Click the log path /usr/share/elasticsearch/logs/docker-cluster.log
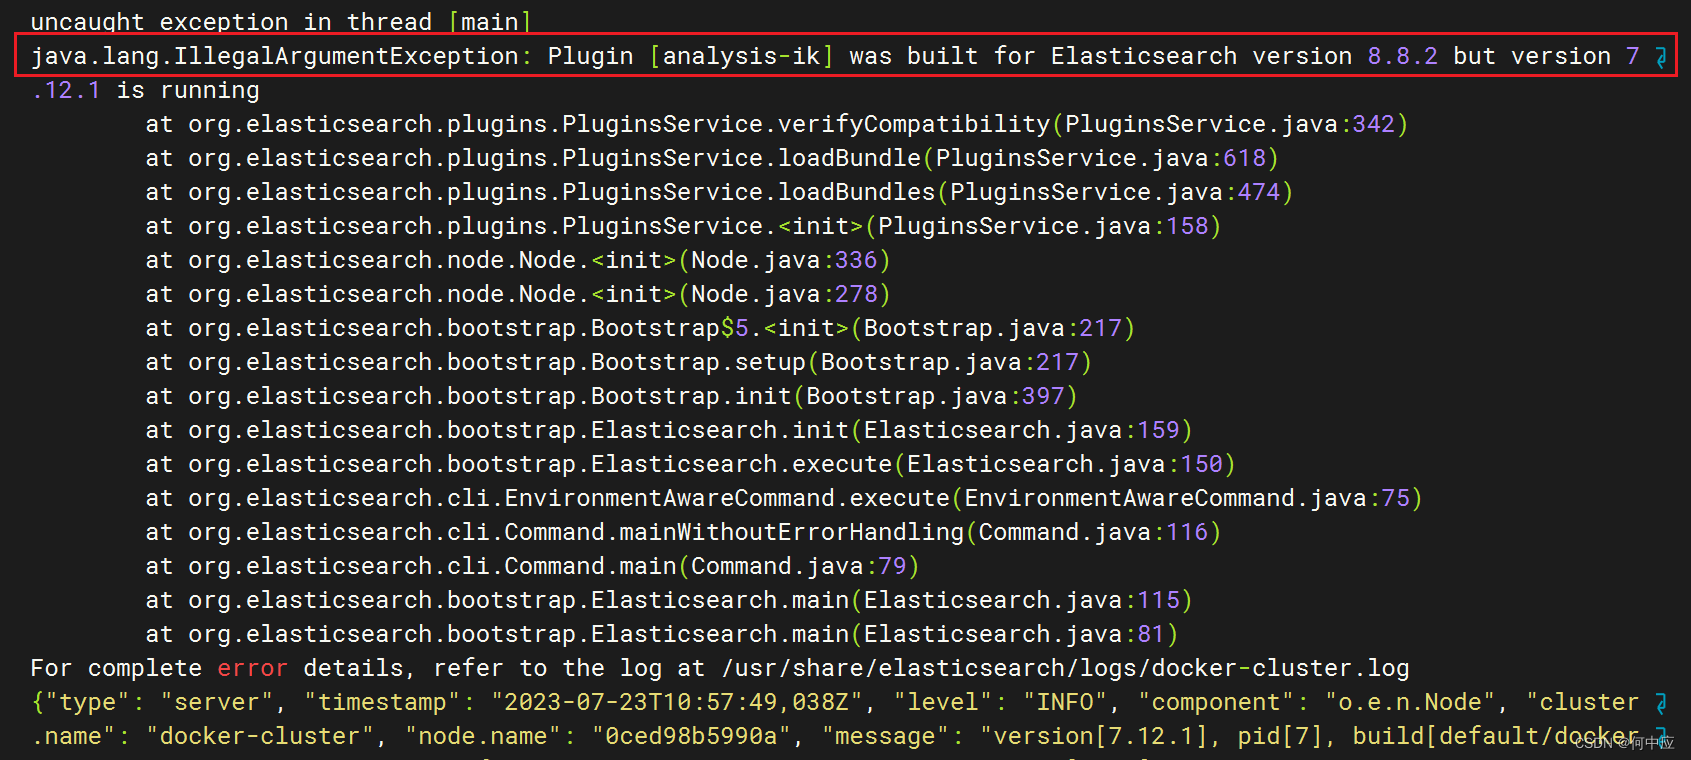1691x760 pixels. [1065, 668]
